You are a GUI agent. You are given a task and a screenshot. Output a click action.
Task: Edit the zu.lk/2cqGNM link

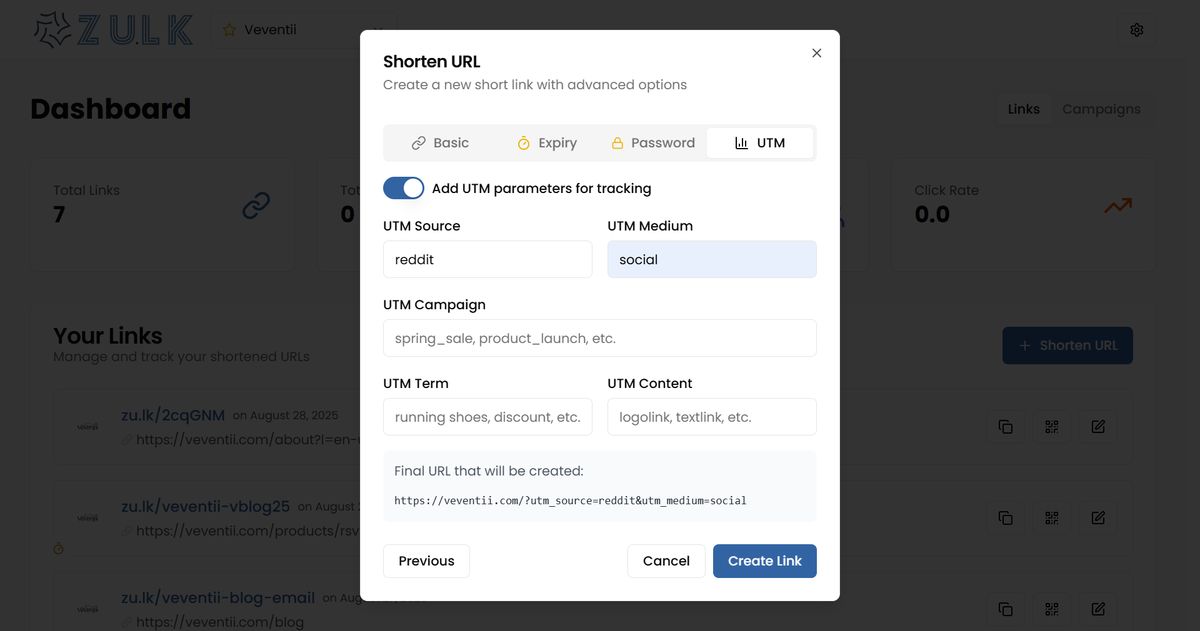tap(1098, 427)
